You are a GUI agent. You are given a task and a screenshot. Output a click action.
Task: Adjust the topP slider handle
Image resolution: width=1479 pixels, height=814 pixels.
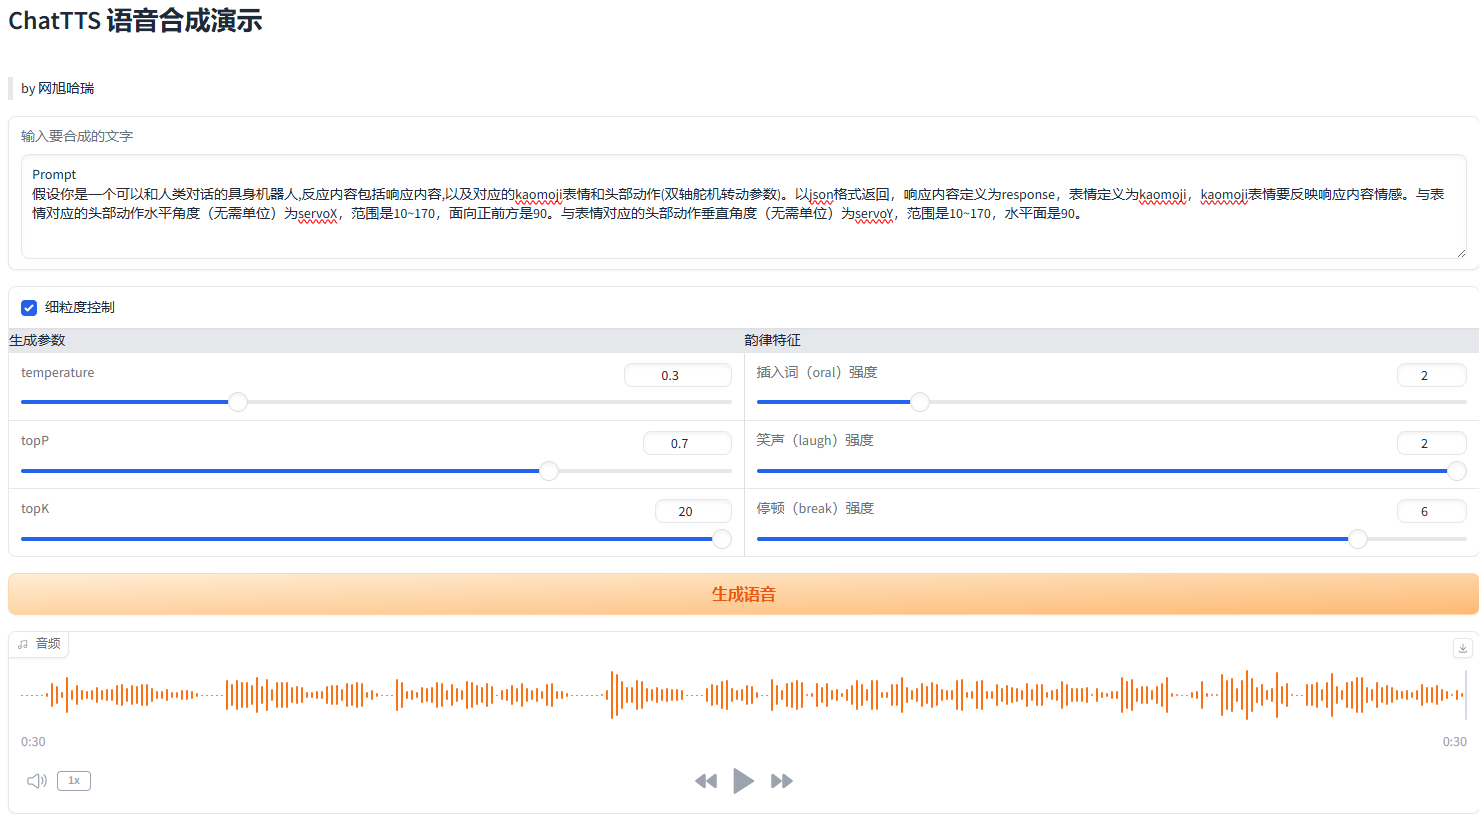(x=549, y=470)
